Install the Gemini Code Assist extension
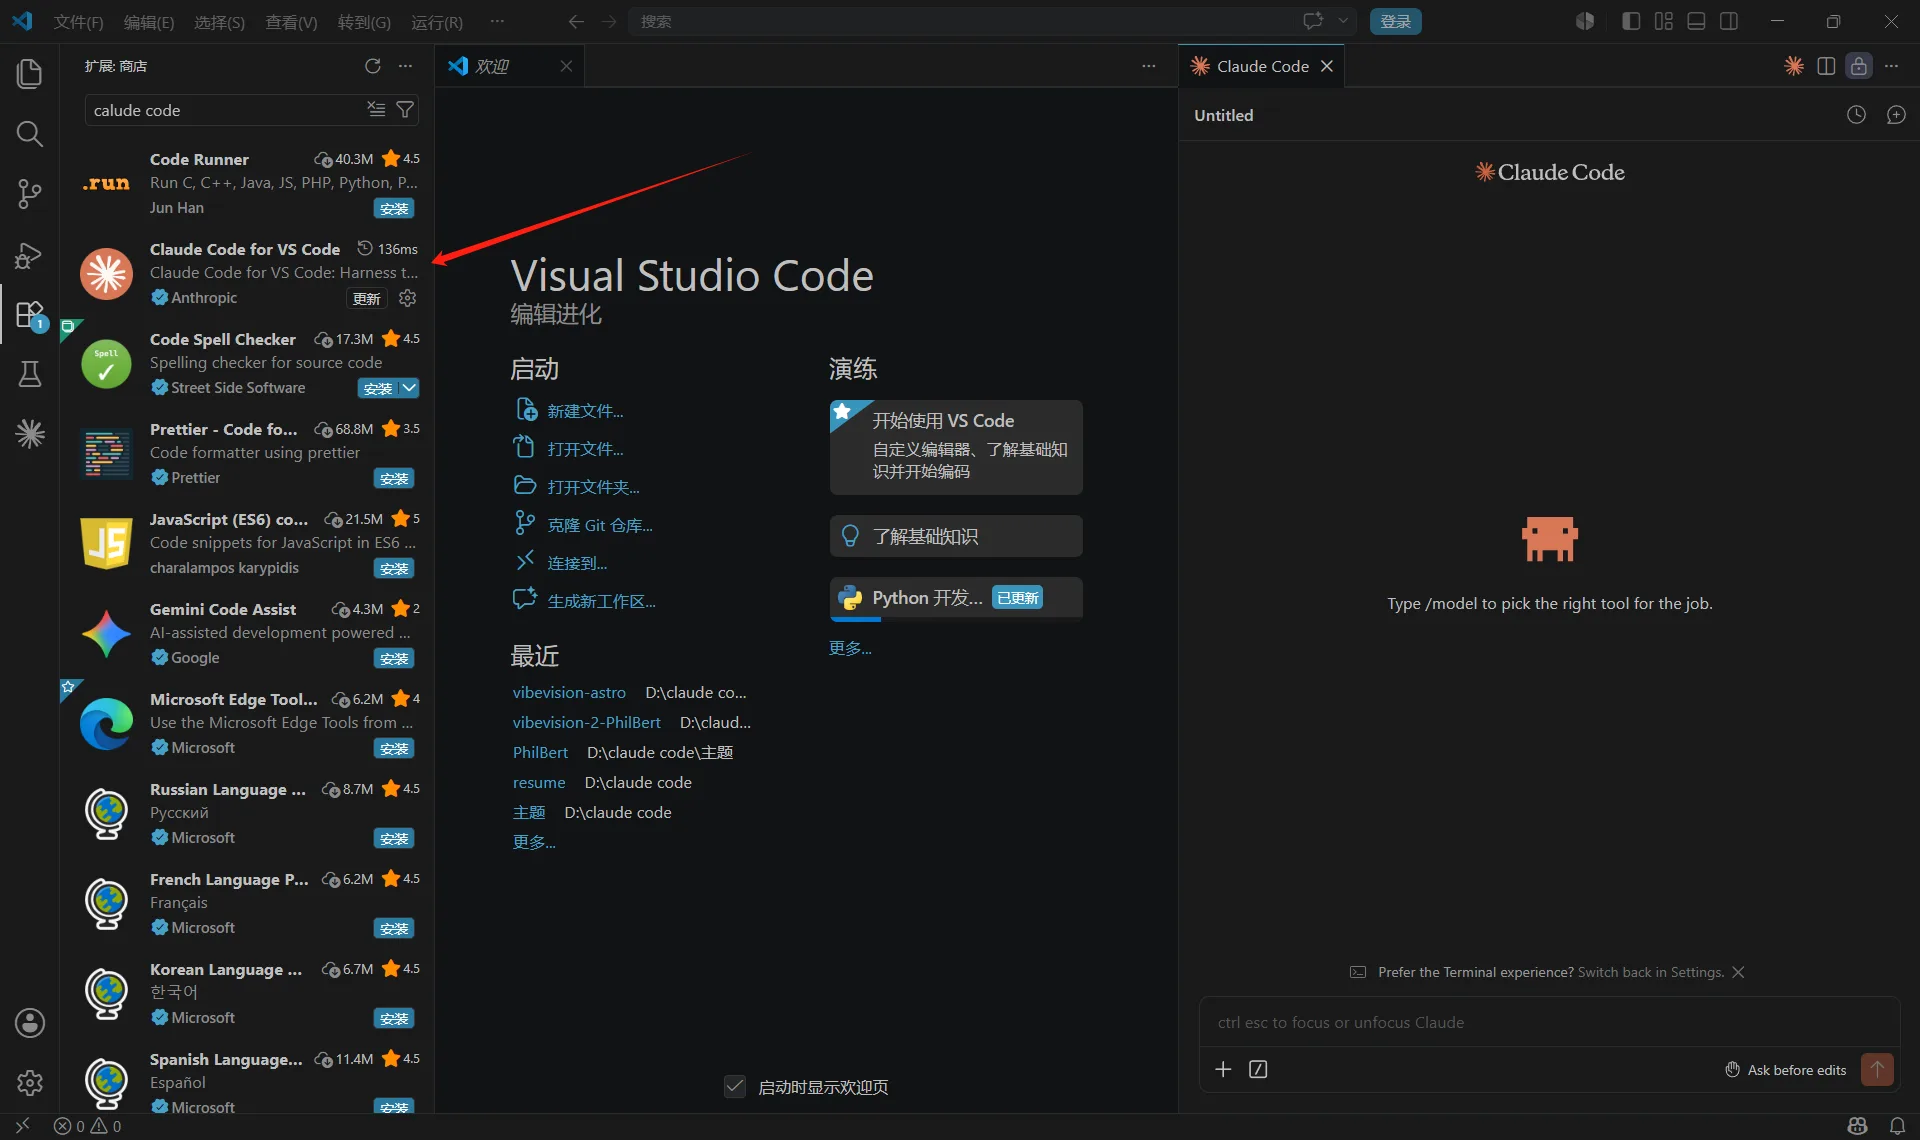 point(394,658)
